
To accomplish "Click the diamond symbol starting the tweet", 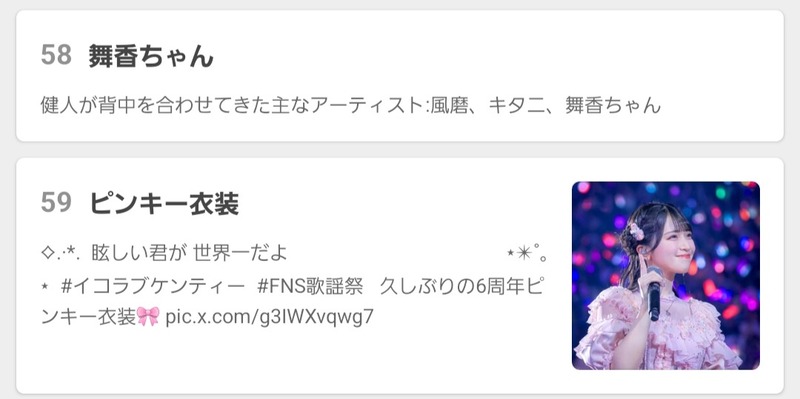I will [x=47, y=253].
